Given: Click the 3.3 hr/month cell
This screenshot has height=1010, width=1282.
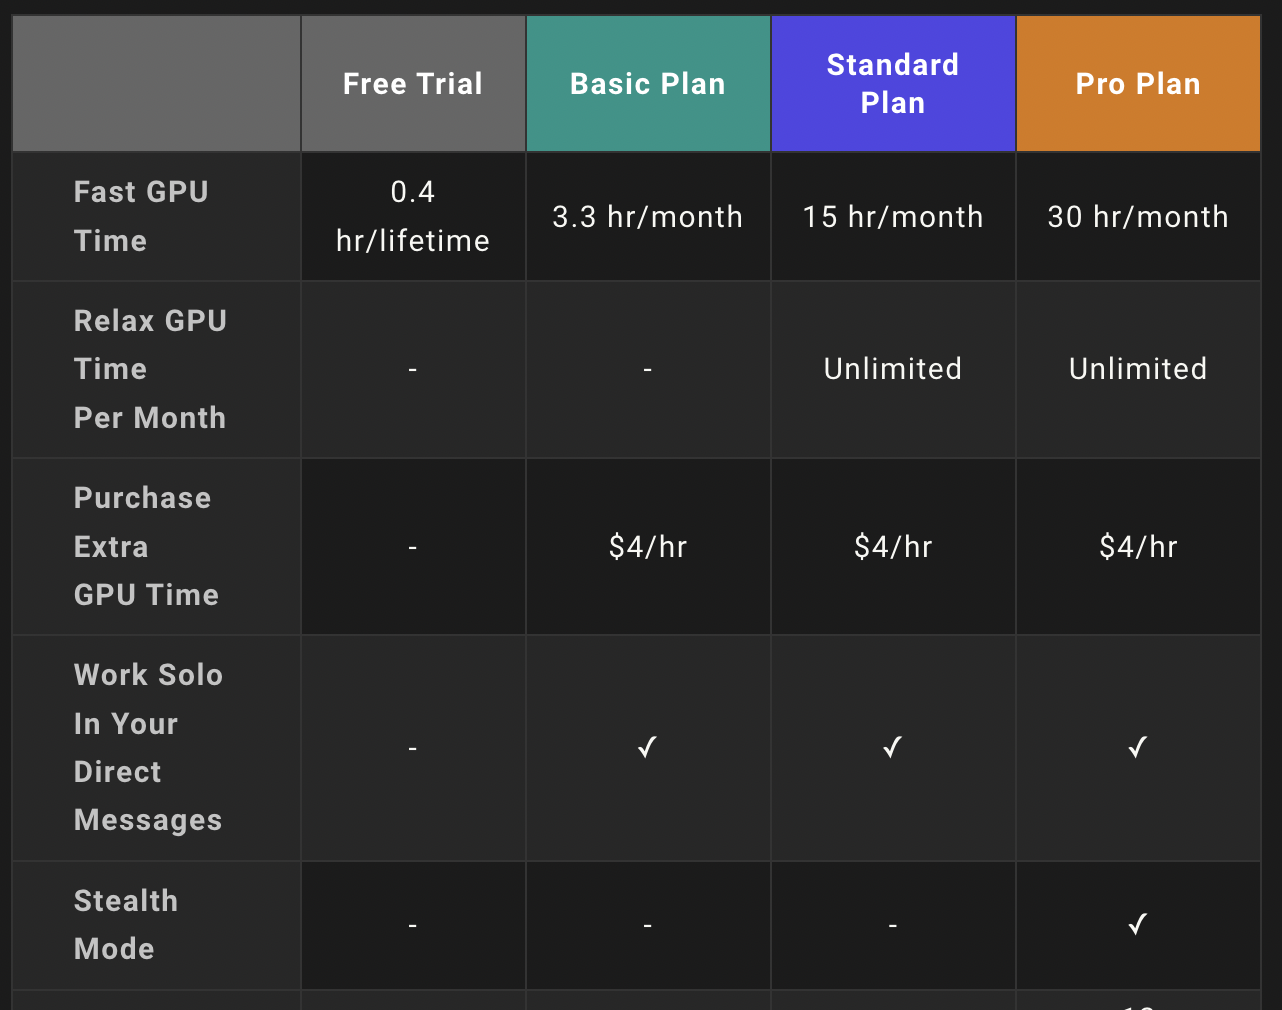Looking at the screenshot, I should click(x=648, y=217).
